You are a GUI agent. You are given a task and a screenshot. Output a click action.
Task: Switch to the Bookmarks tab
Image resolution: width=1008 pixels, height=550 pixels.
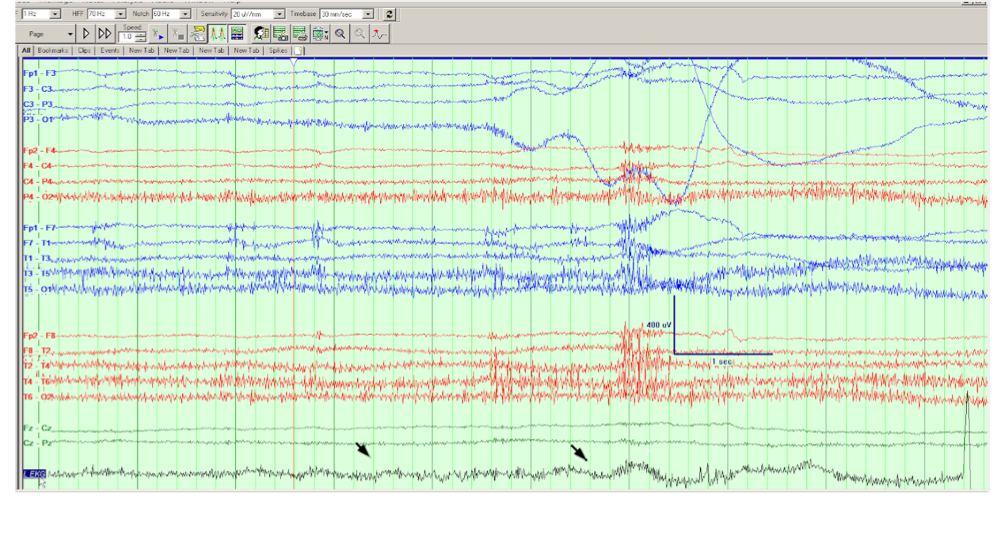pyautogui.click(x=54, y=50)
